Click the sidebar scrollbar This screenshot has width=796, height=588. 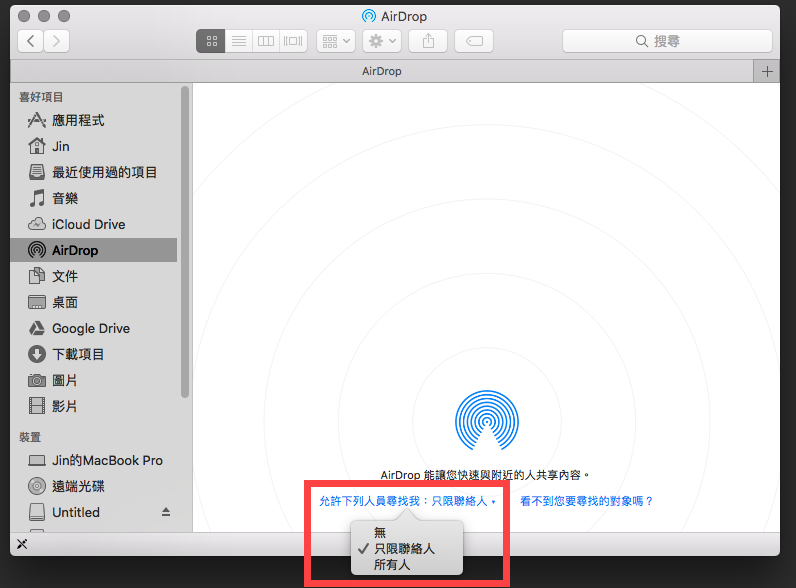click(185, 242)
